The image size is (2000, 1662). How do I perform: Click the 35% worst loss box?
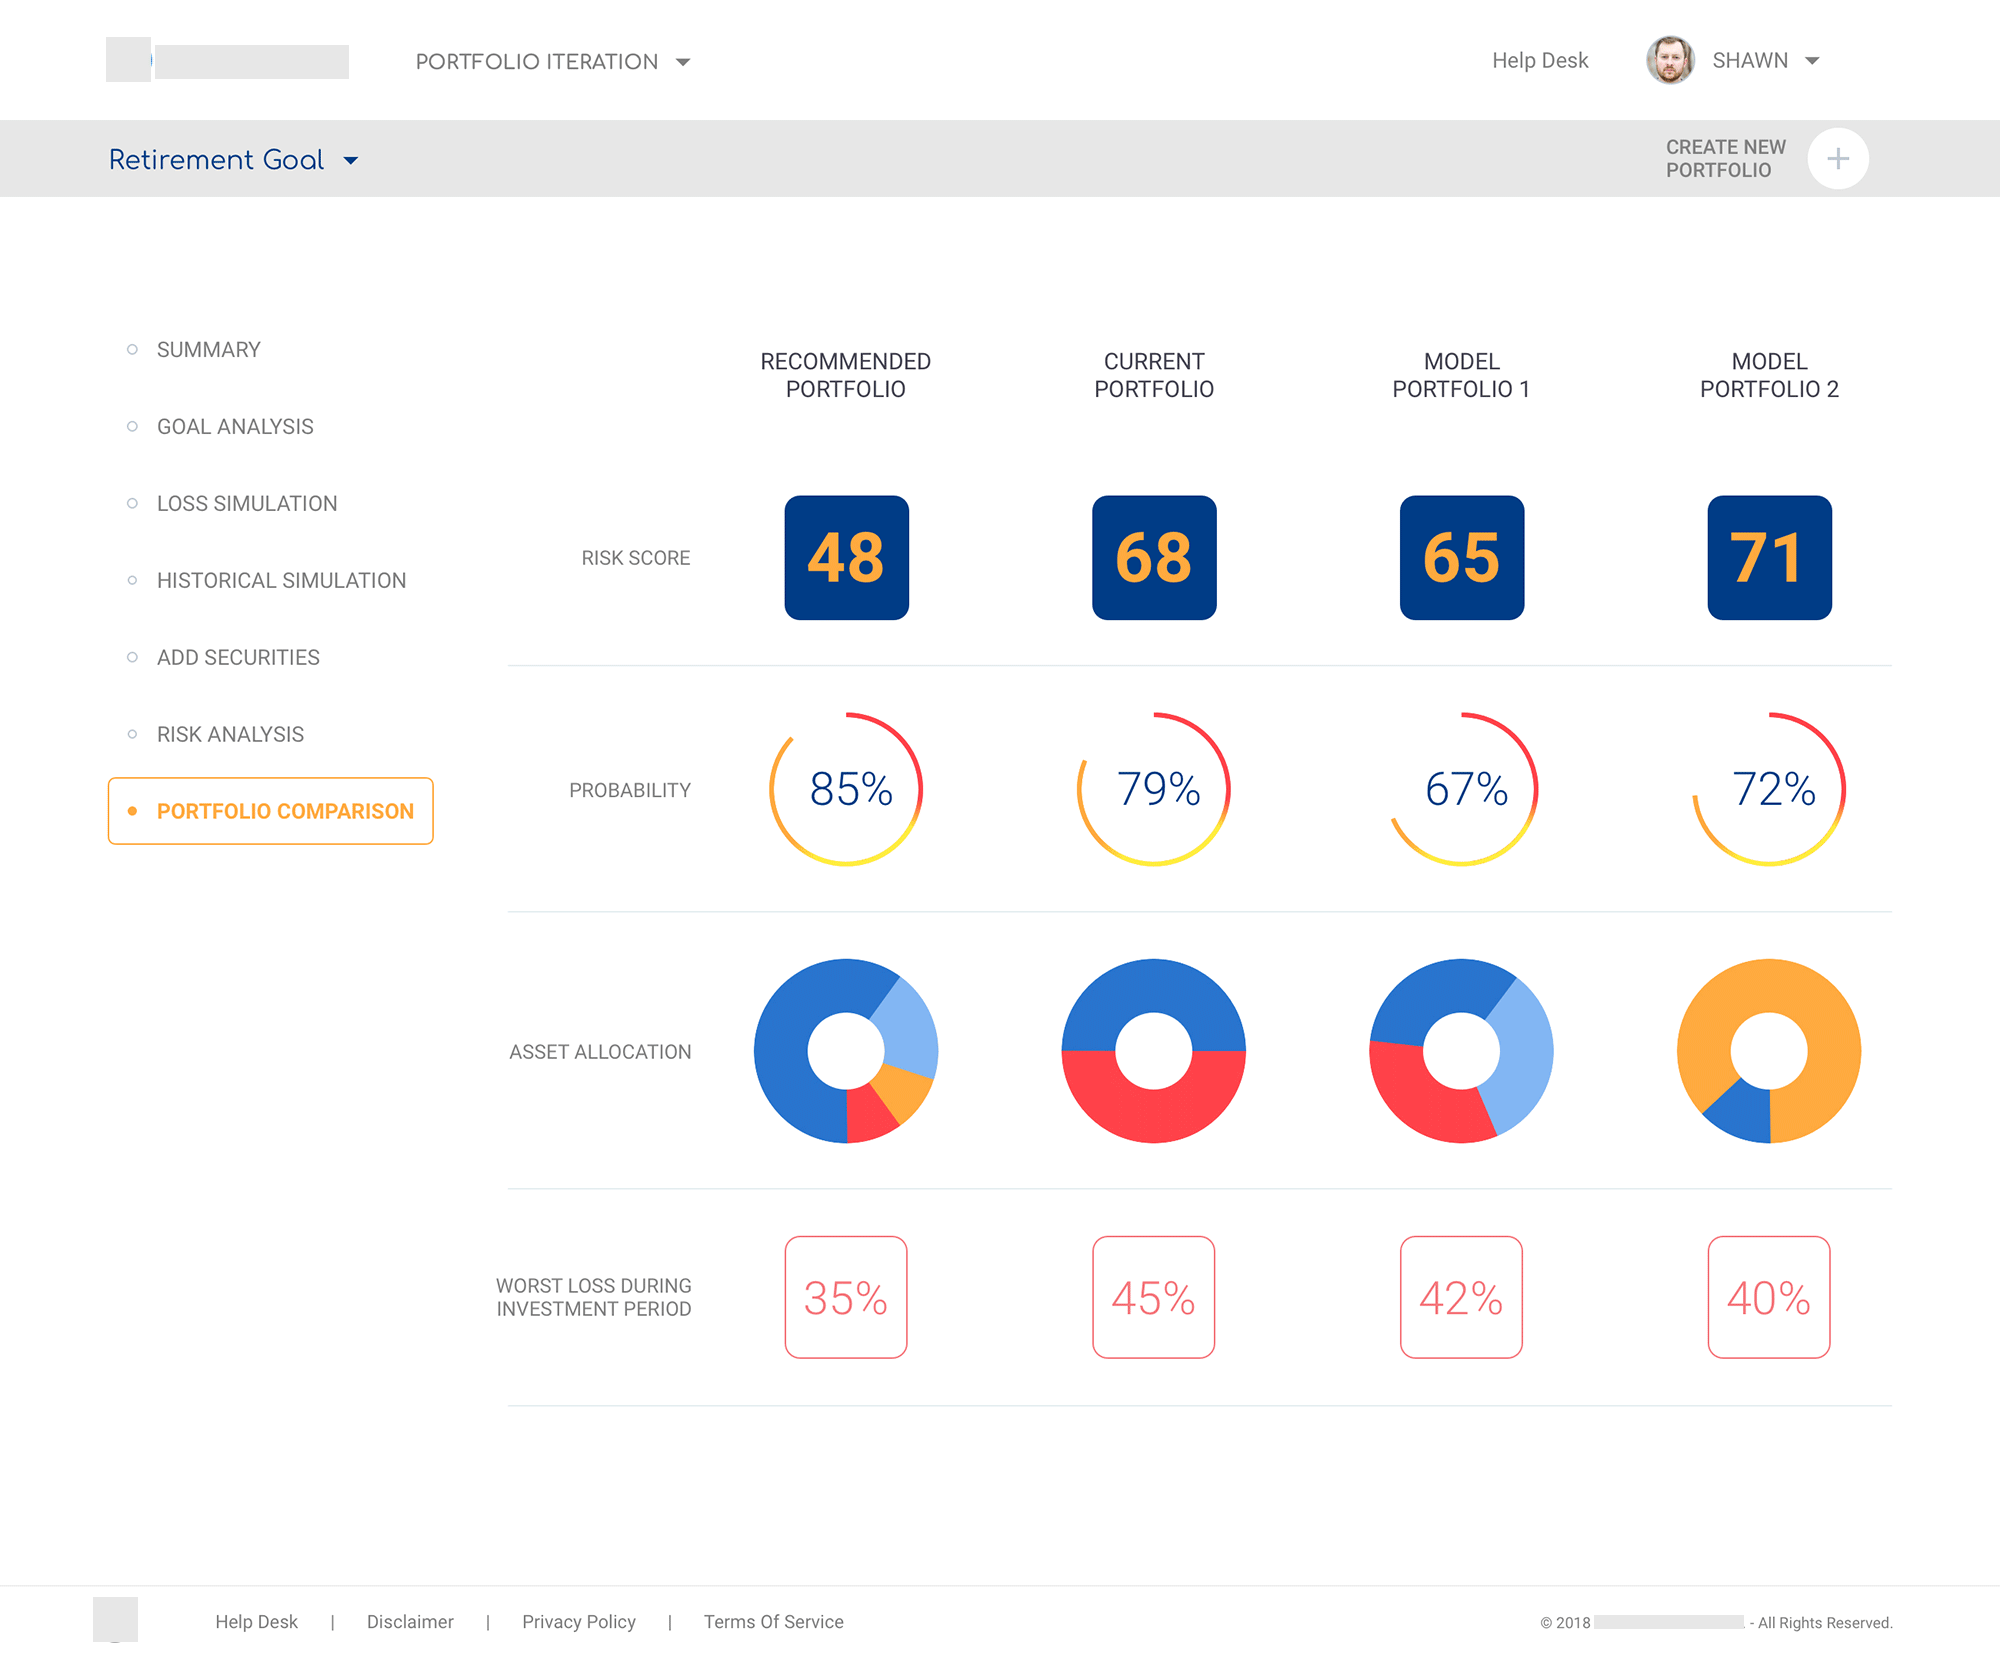click(x=846, y=1298)
